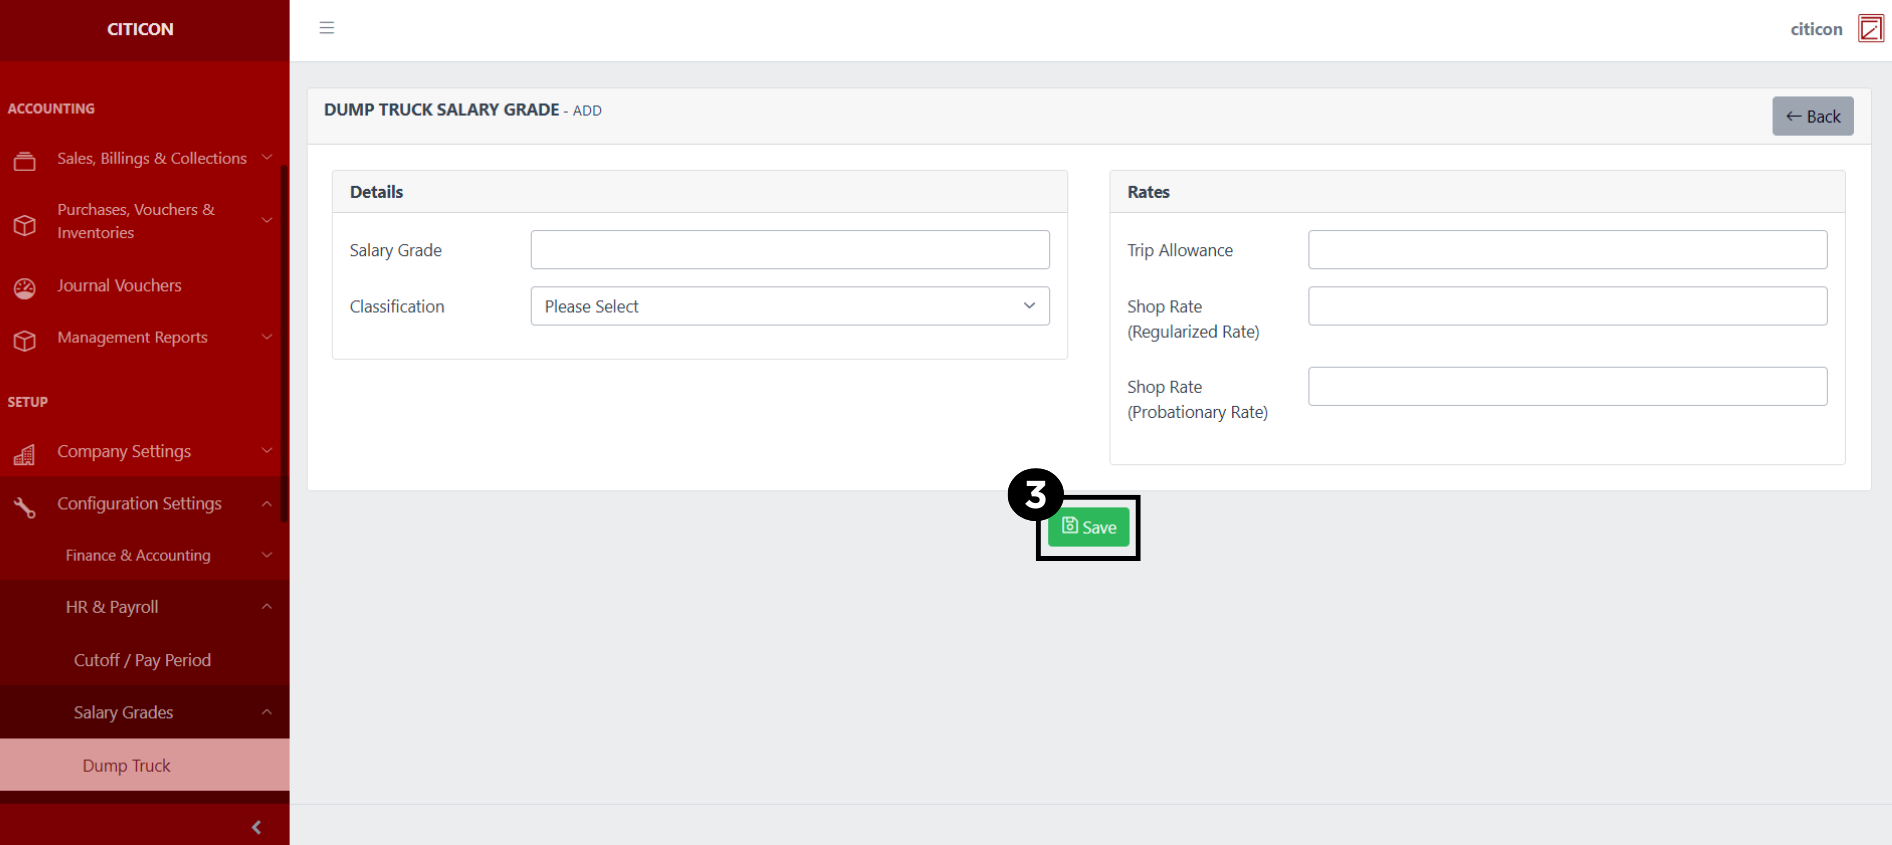
Task: Click the Journal Vouchers gauge icon
Action: [25, 288]
